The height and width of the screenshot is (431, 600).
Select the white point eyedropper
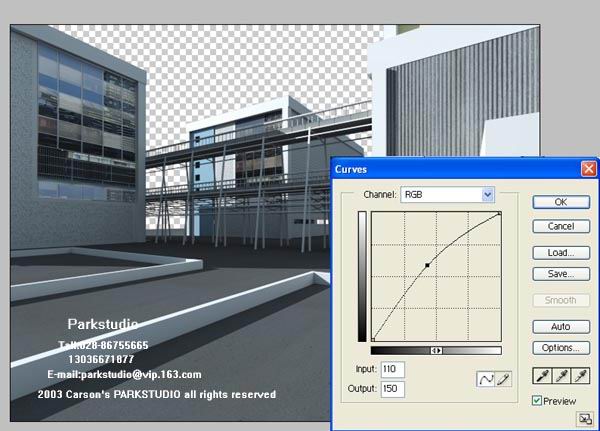(x=580, y=376)
